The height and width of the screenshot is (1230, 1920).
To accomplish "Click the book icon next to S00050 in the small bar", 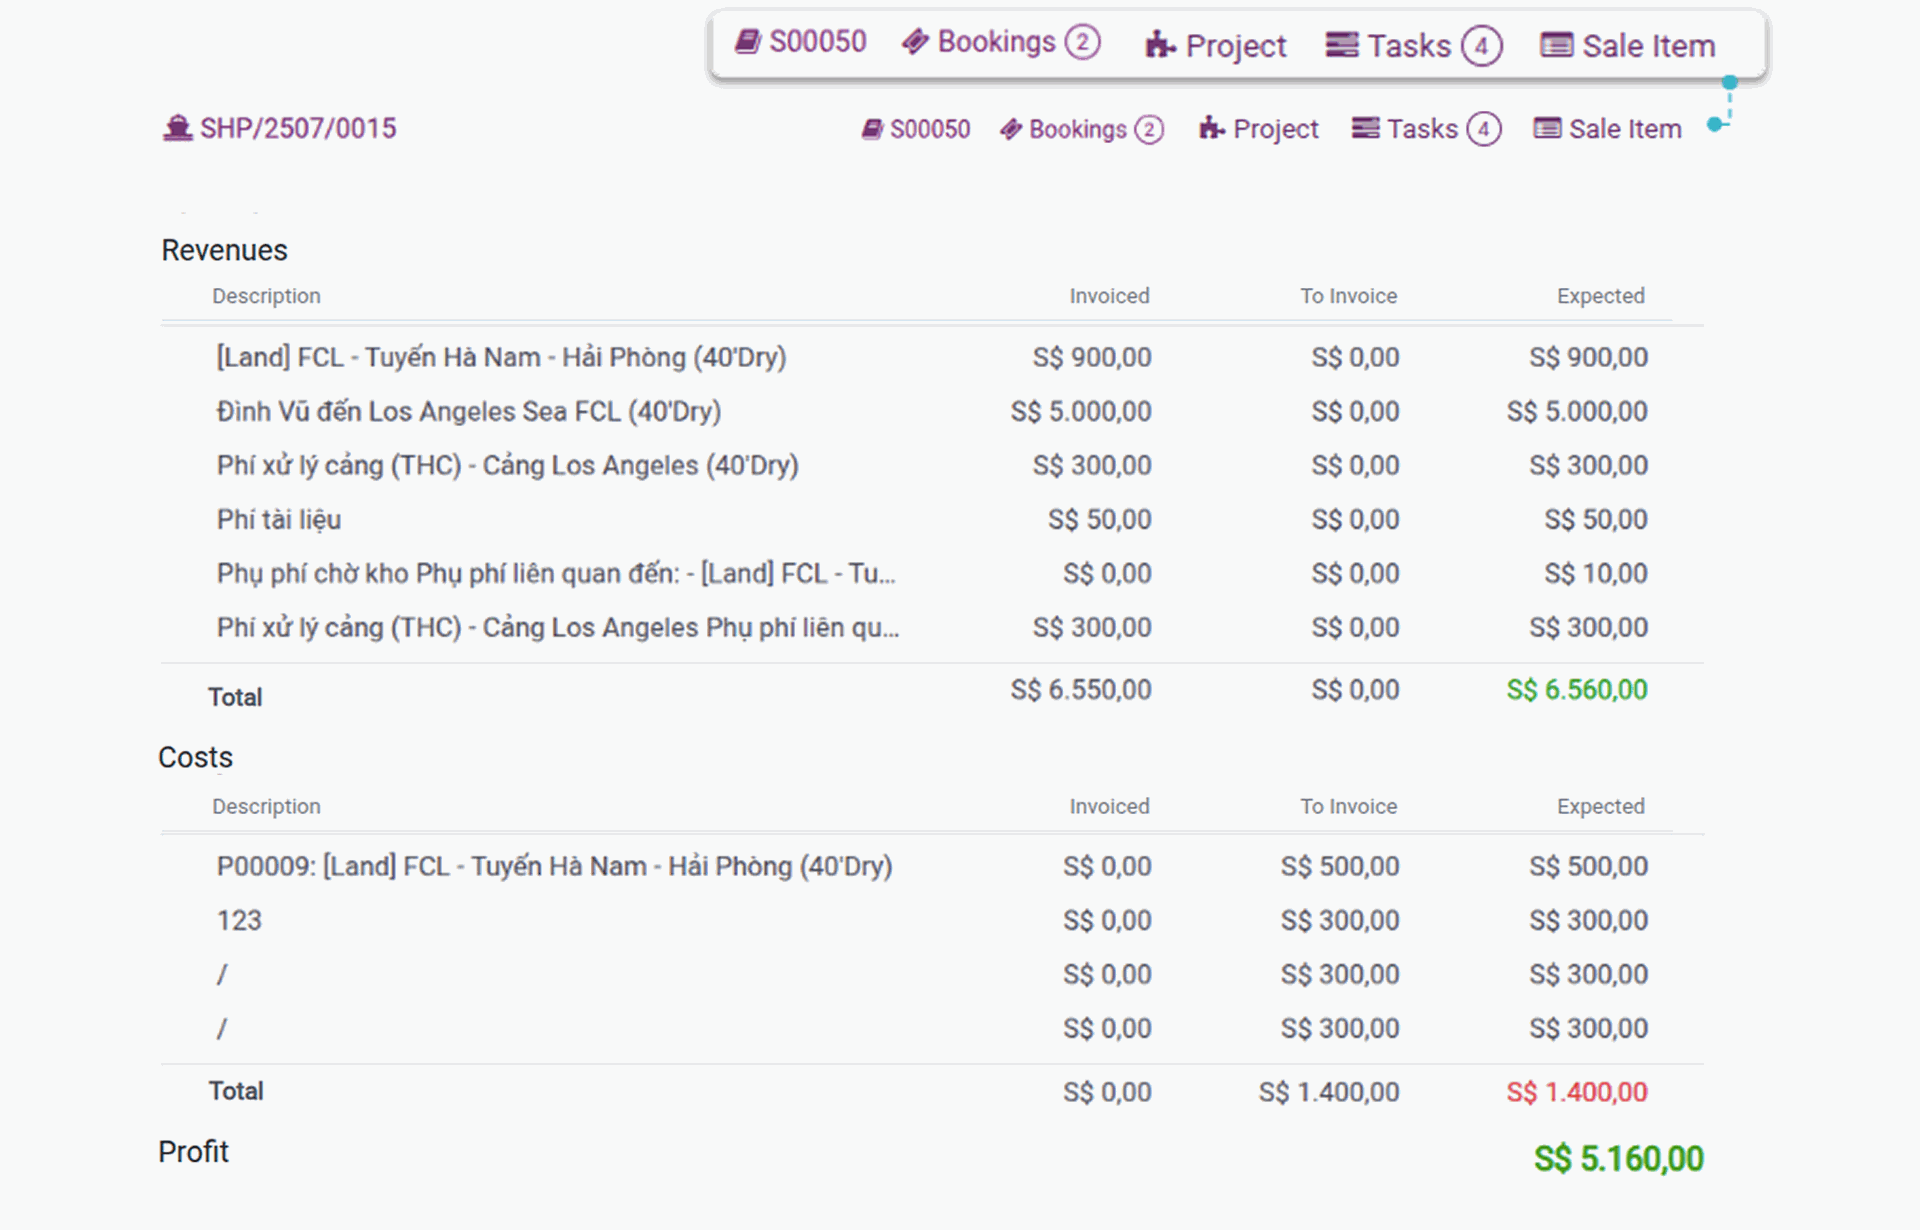I will click(x=872, y=129).
